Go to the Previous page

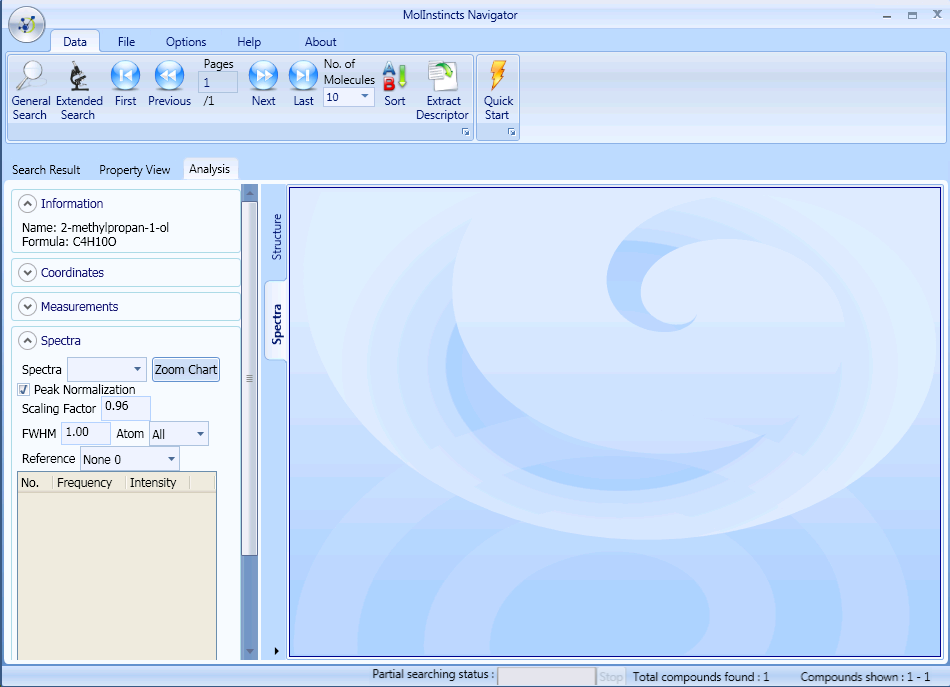(x=169, y=84)
